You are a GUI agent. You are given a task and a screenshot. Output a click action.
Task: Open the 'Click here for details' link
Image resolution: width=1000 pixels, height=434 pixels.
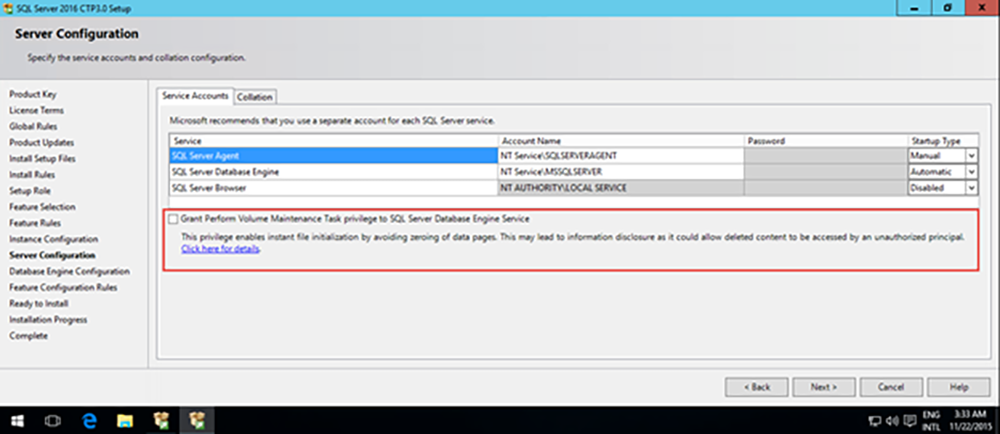click(221, 249)
